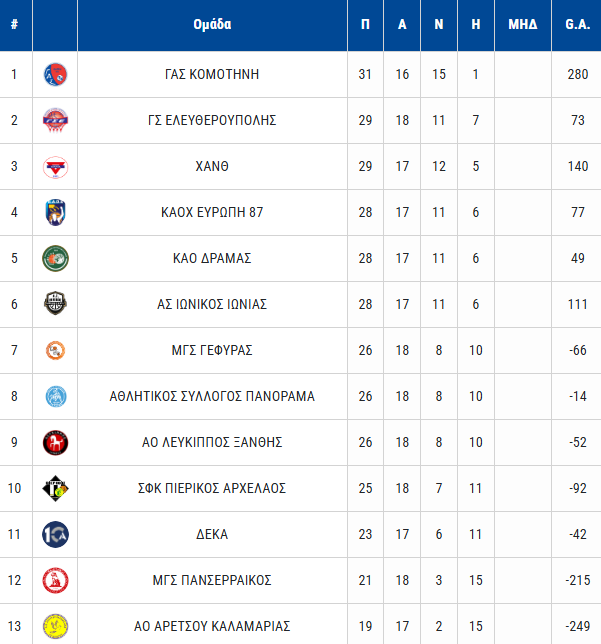
Task: Click the ΜΓΣ ΓΕΦΥΡΑΣ team logo
Action: [x=55, y=350]
